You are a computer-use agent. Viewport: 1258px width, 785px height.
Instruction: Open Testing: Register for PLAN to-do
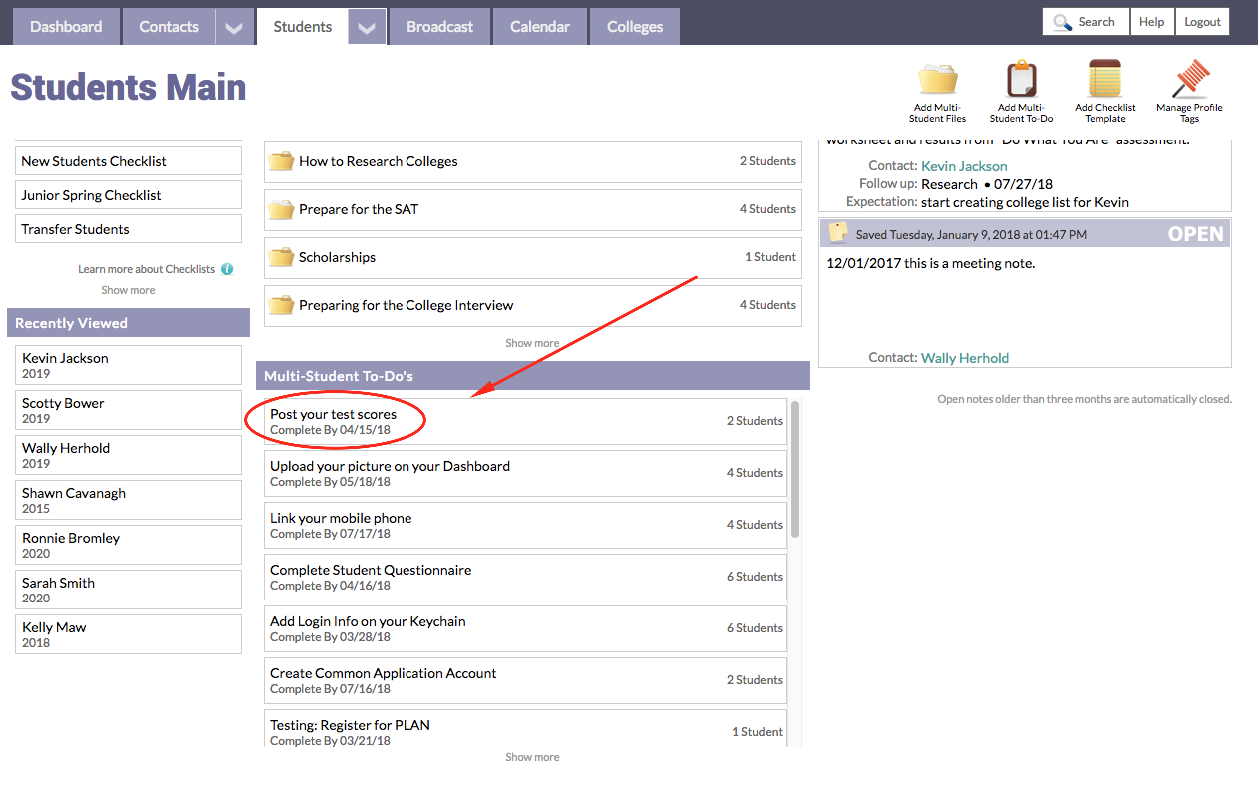pyautogui.click(x=525, y=729)
